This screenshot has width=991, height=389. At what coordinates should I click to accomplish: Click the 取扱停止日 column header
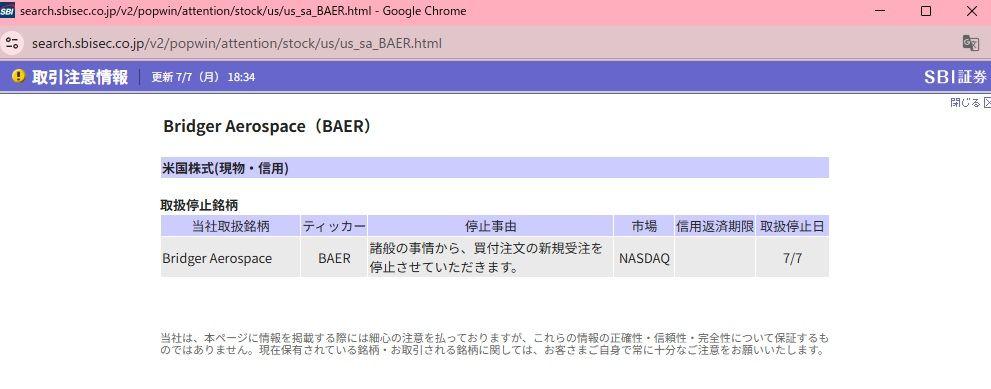pos(793,226)
